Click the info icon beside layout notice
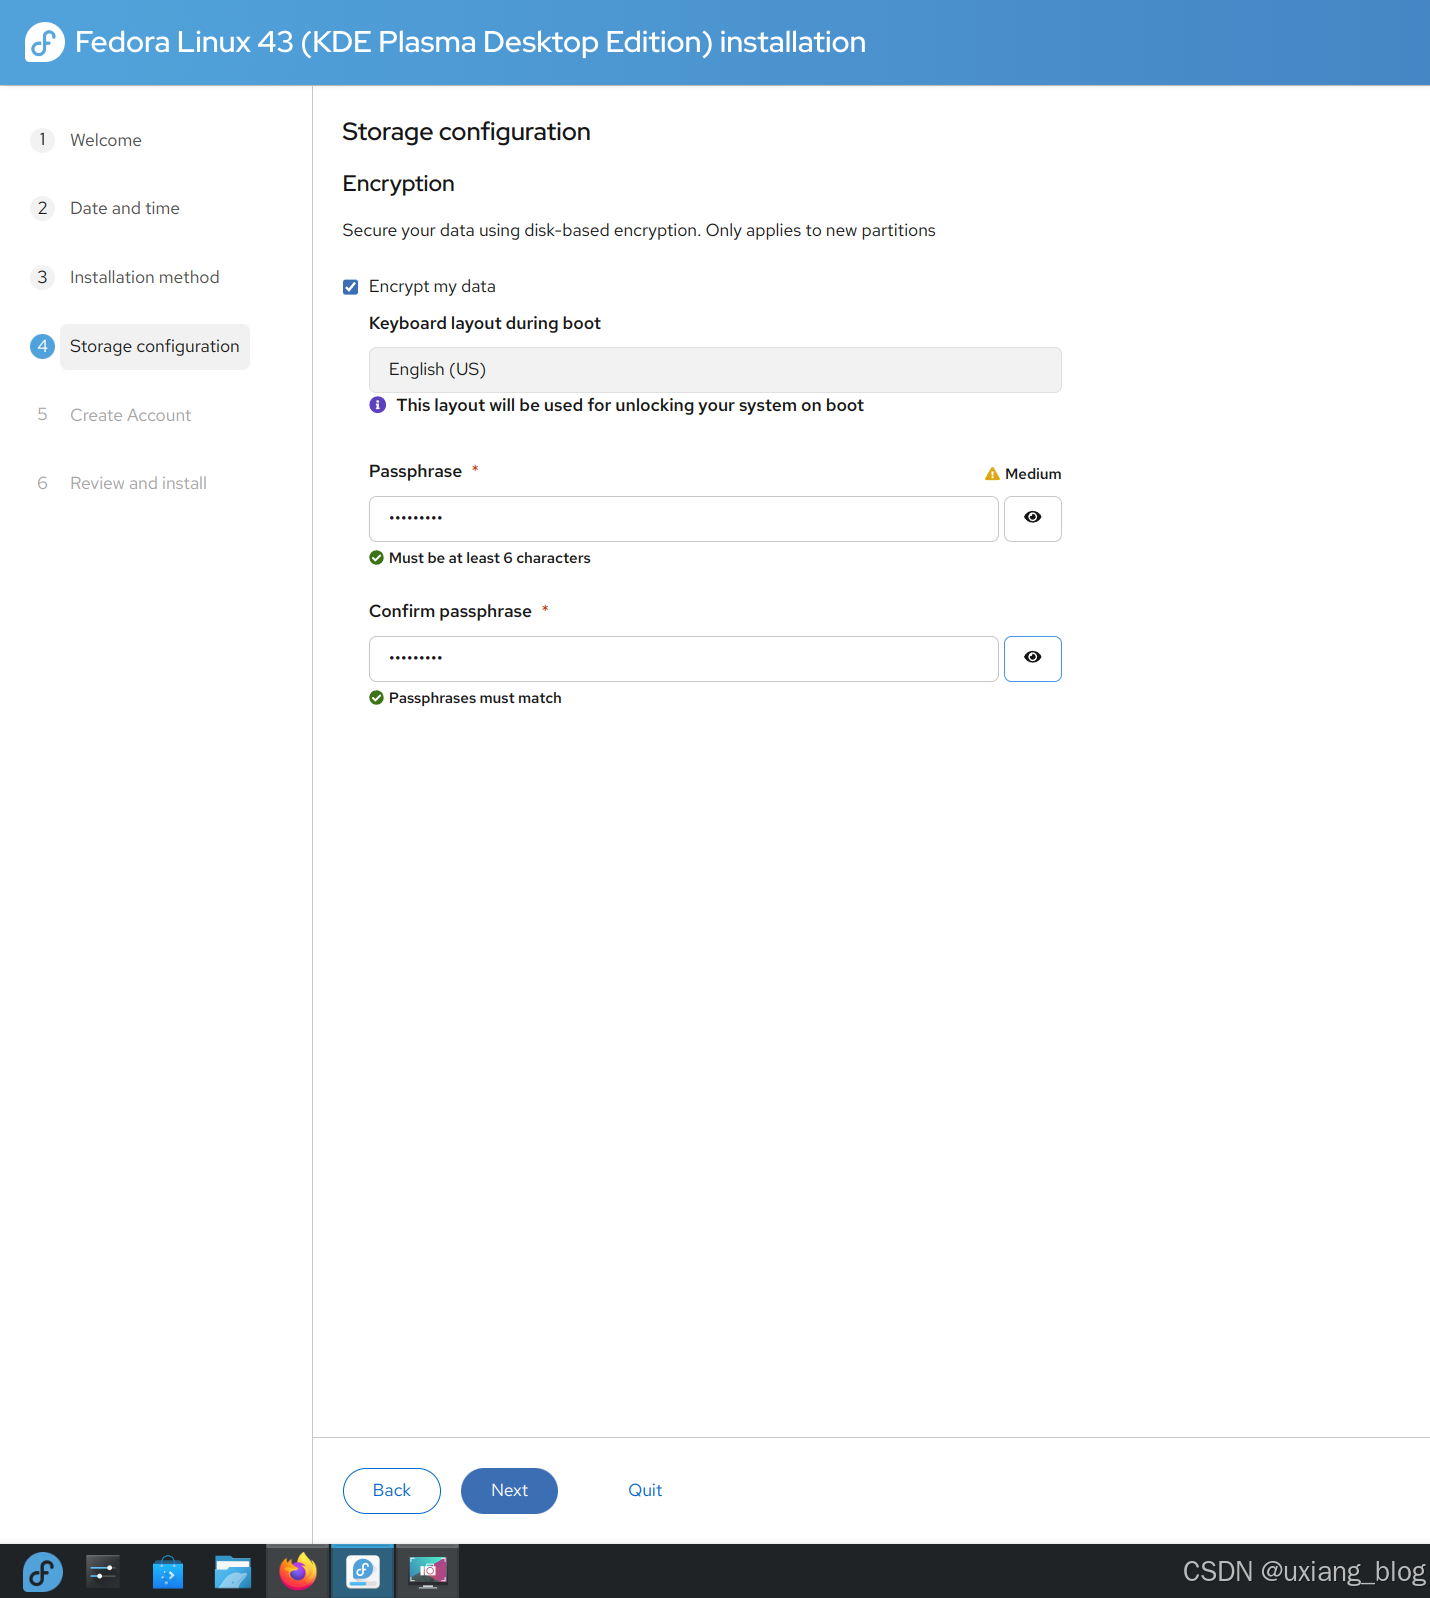 [x=377, y=405]
